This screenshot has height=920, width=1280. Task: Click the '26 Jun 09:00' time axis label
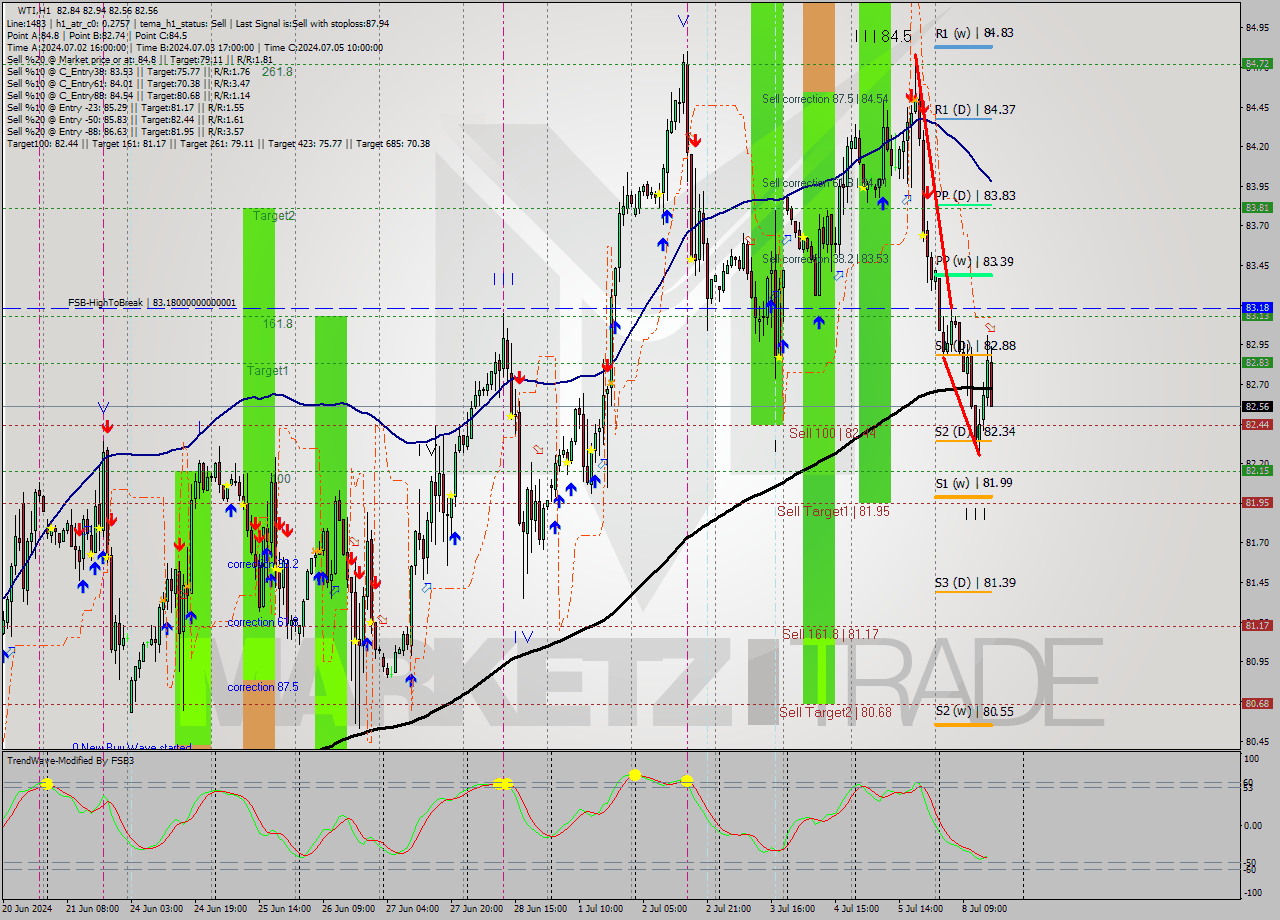pyautogui.click(x=348, y=909)
